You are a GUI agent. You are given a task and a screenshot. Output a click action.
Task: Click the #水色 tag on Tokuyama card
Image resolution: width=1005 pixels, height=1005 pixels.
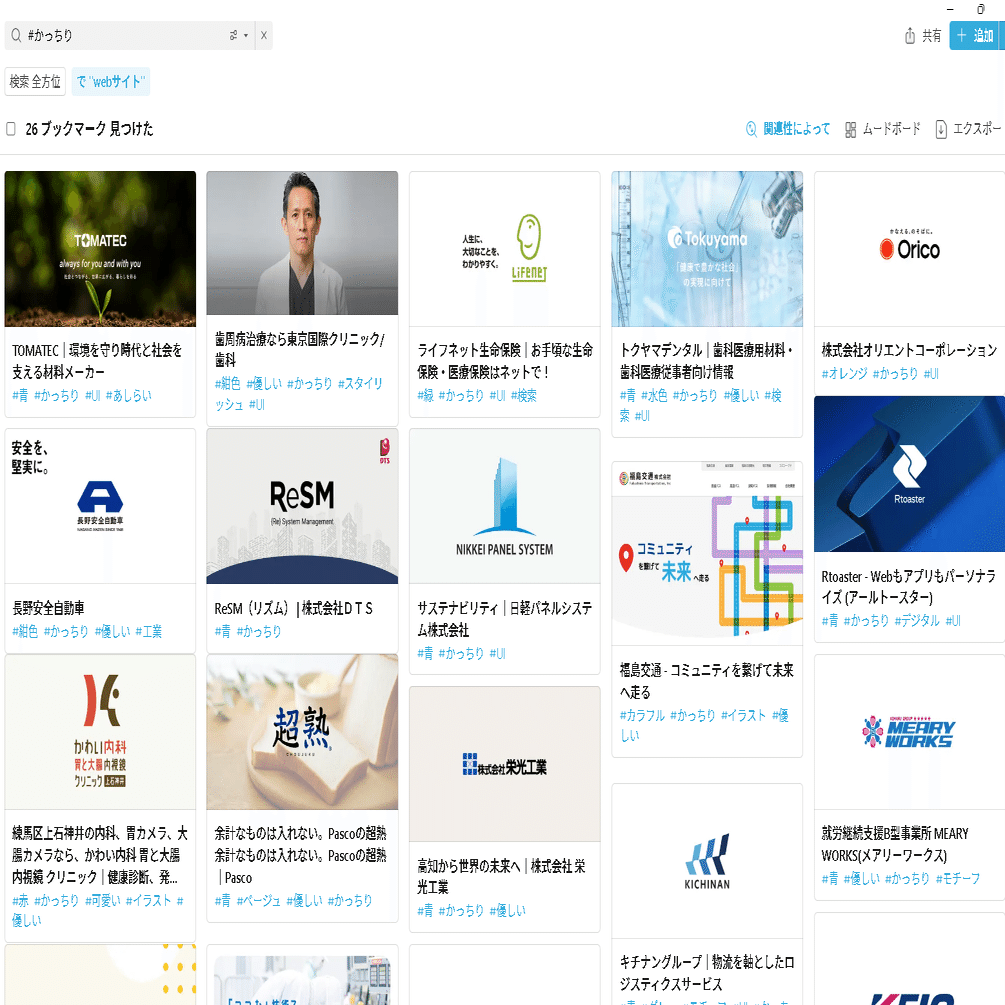click(654, 395)
